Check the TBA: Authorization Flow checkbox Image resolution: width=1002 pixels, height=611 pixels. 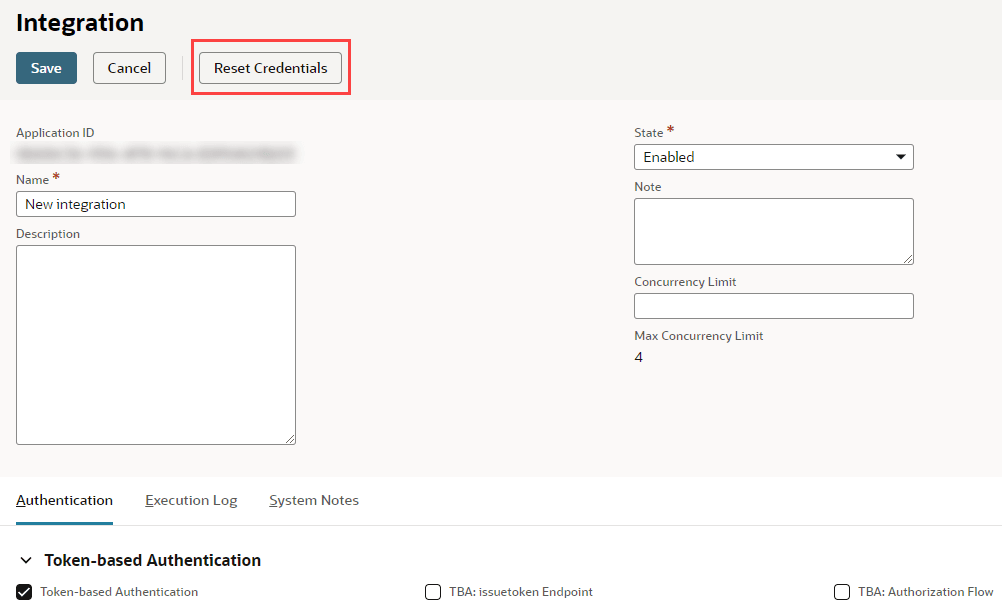tap(842, 592)
